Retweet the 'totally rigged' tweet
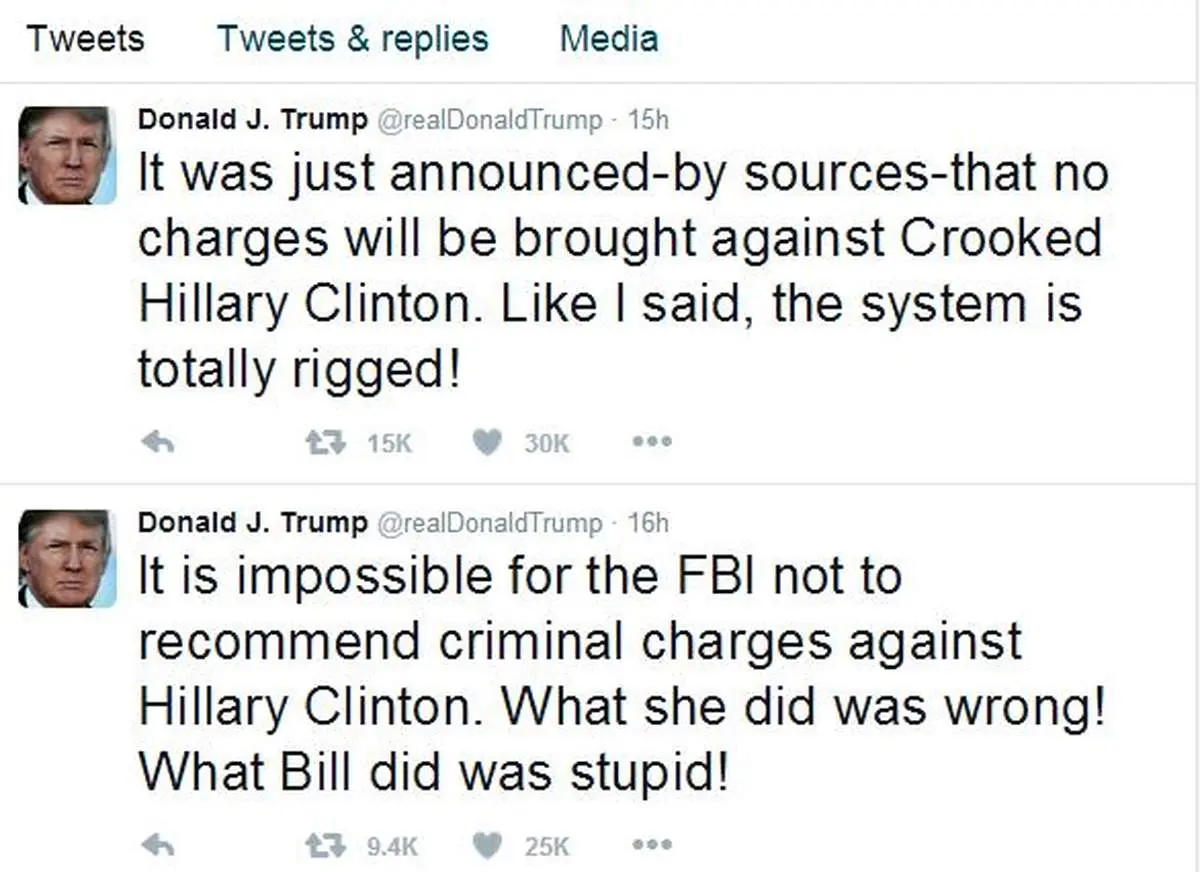This screenshot has width=1200, height=872. click(323, 442)
